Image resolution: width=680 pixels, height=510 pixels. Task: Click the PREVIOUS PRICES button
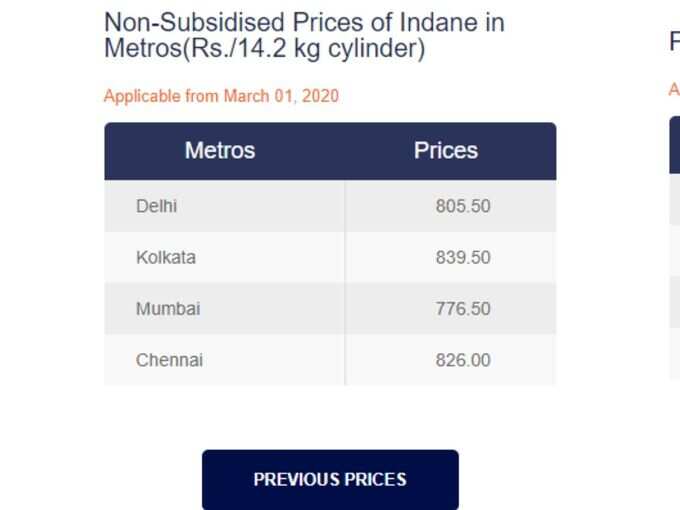click(330, 479)
